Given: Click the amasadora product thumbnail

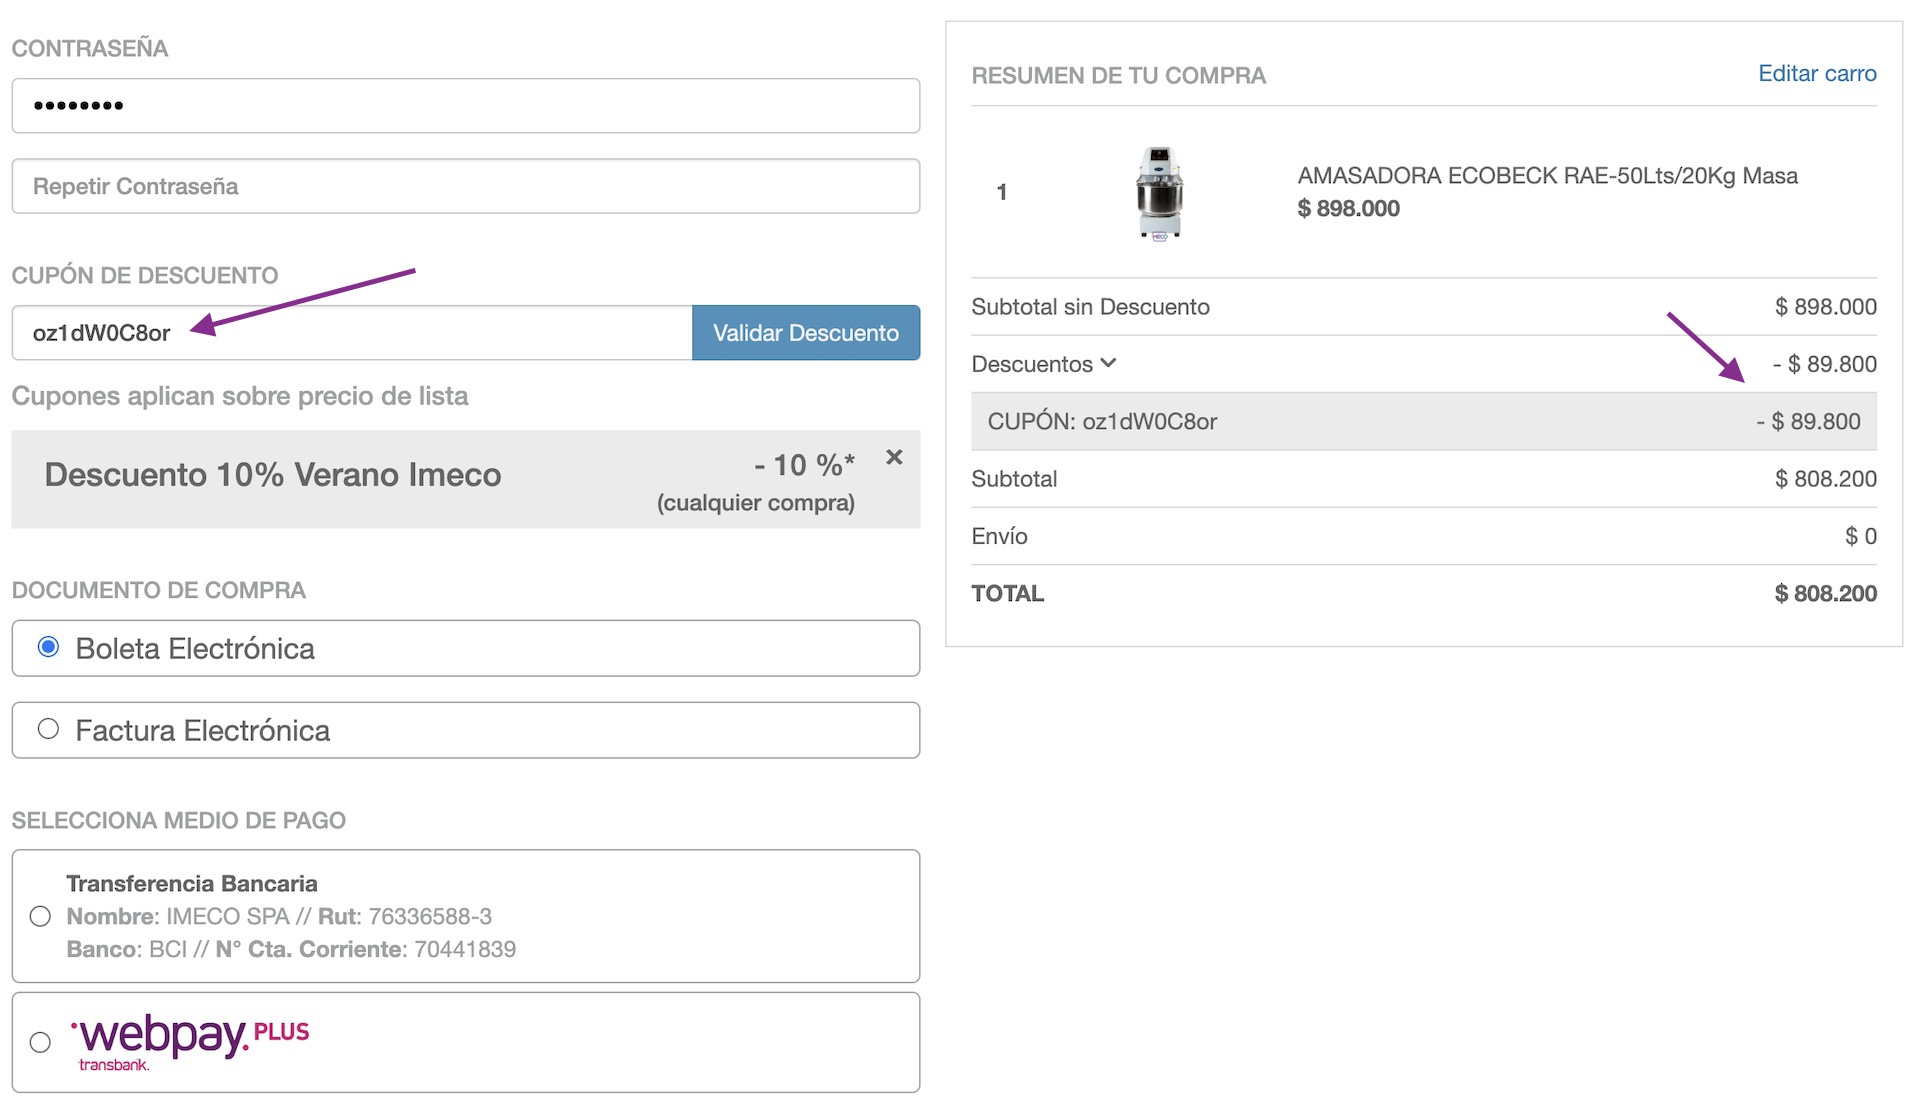Looking at the screenshot, I should point(1159,193).
